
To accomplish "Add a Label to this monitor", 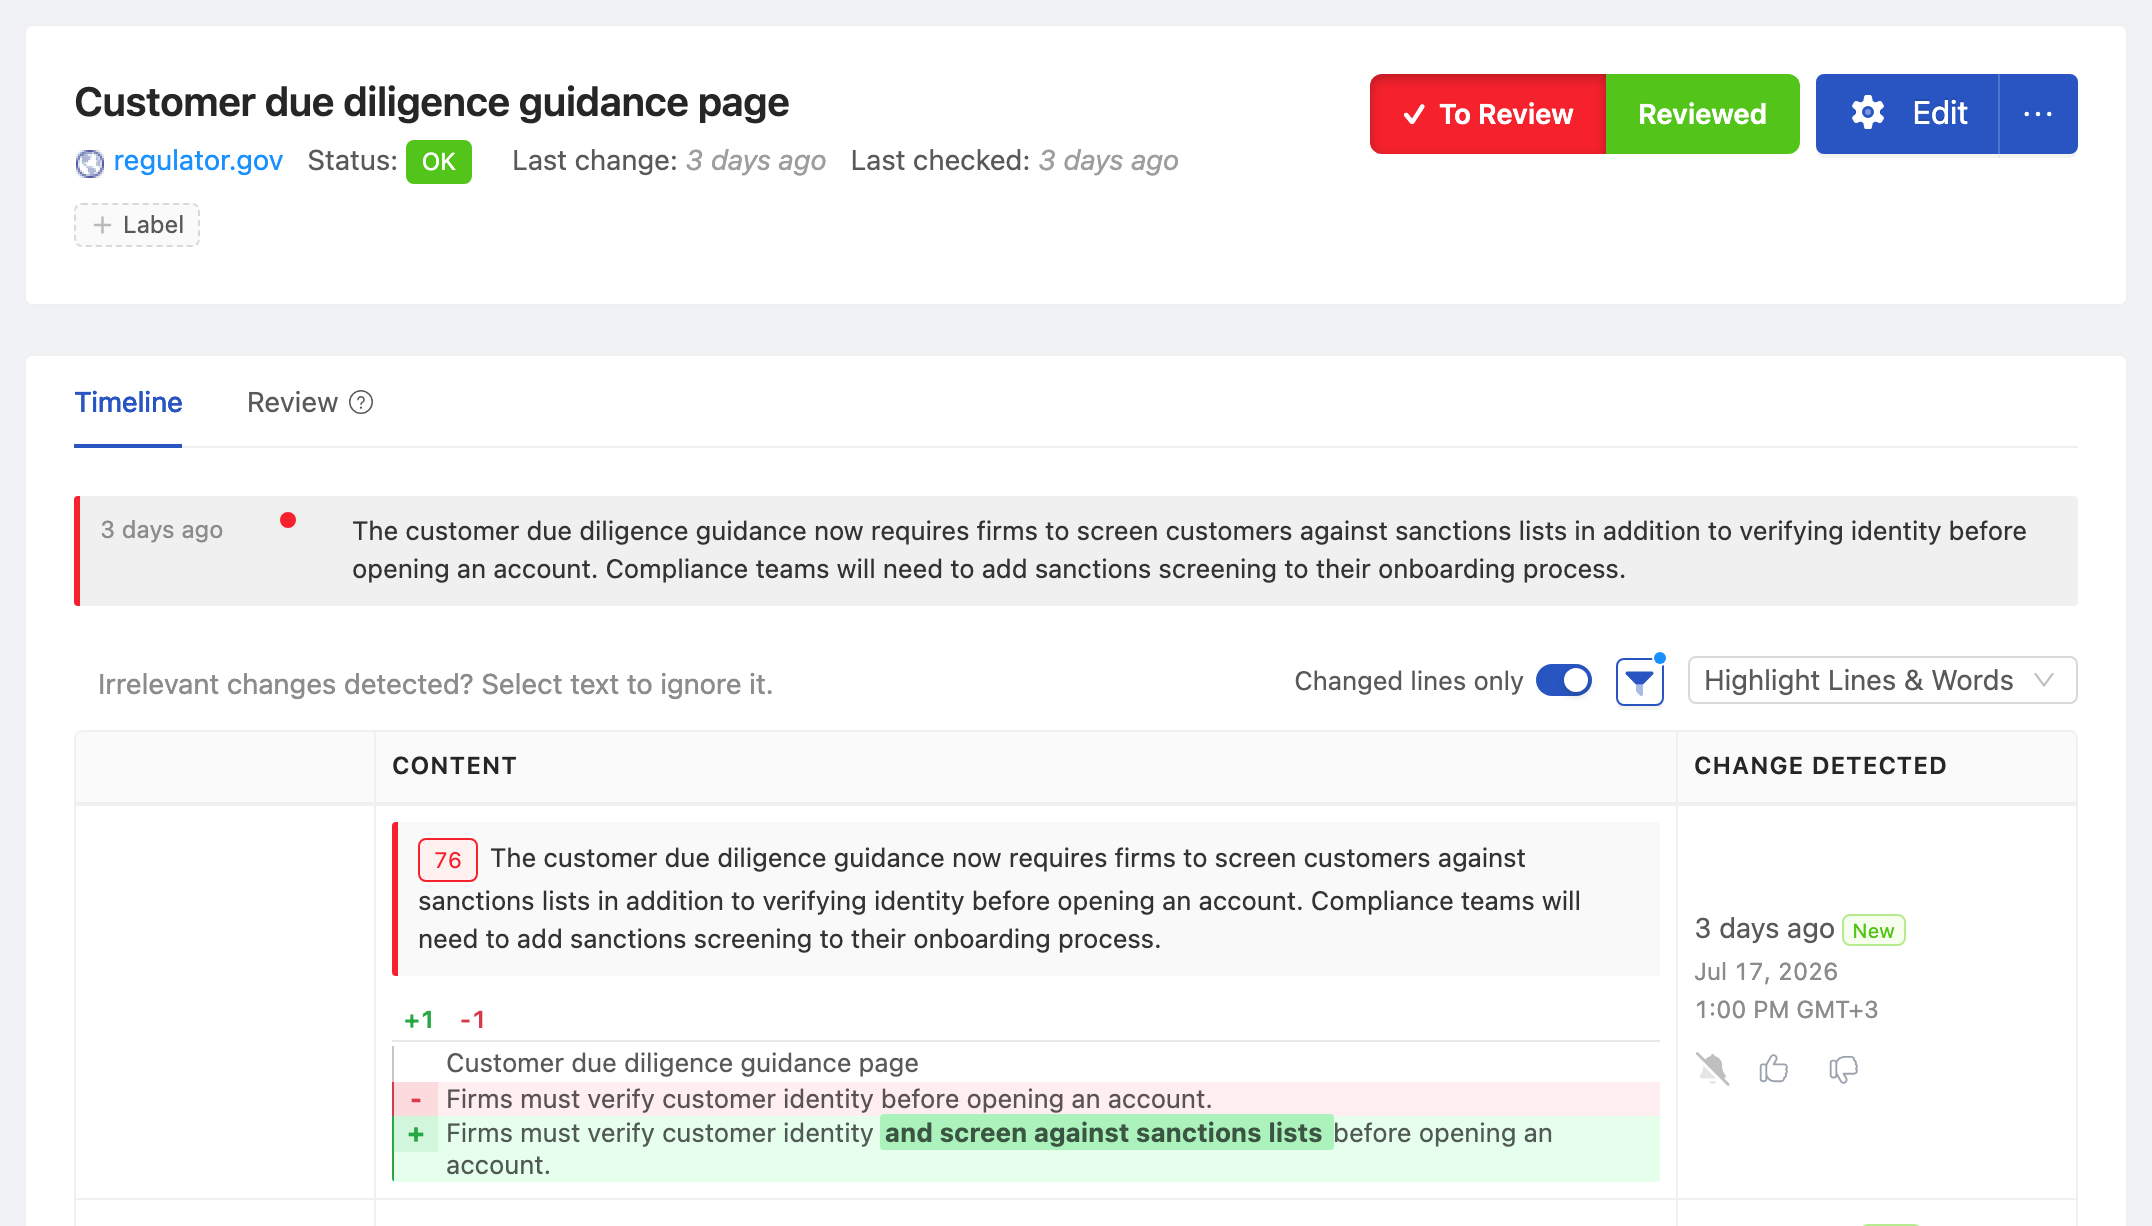I will tap(137, 225).
